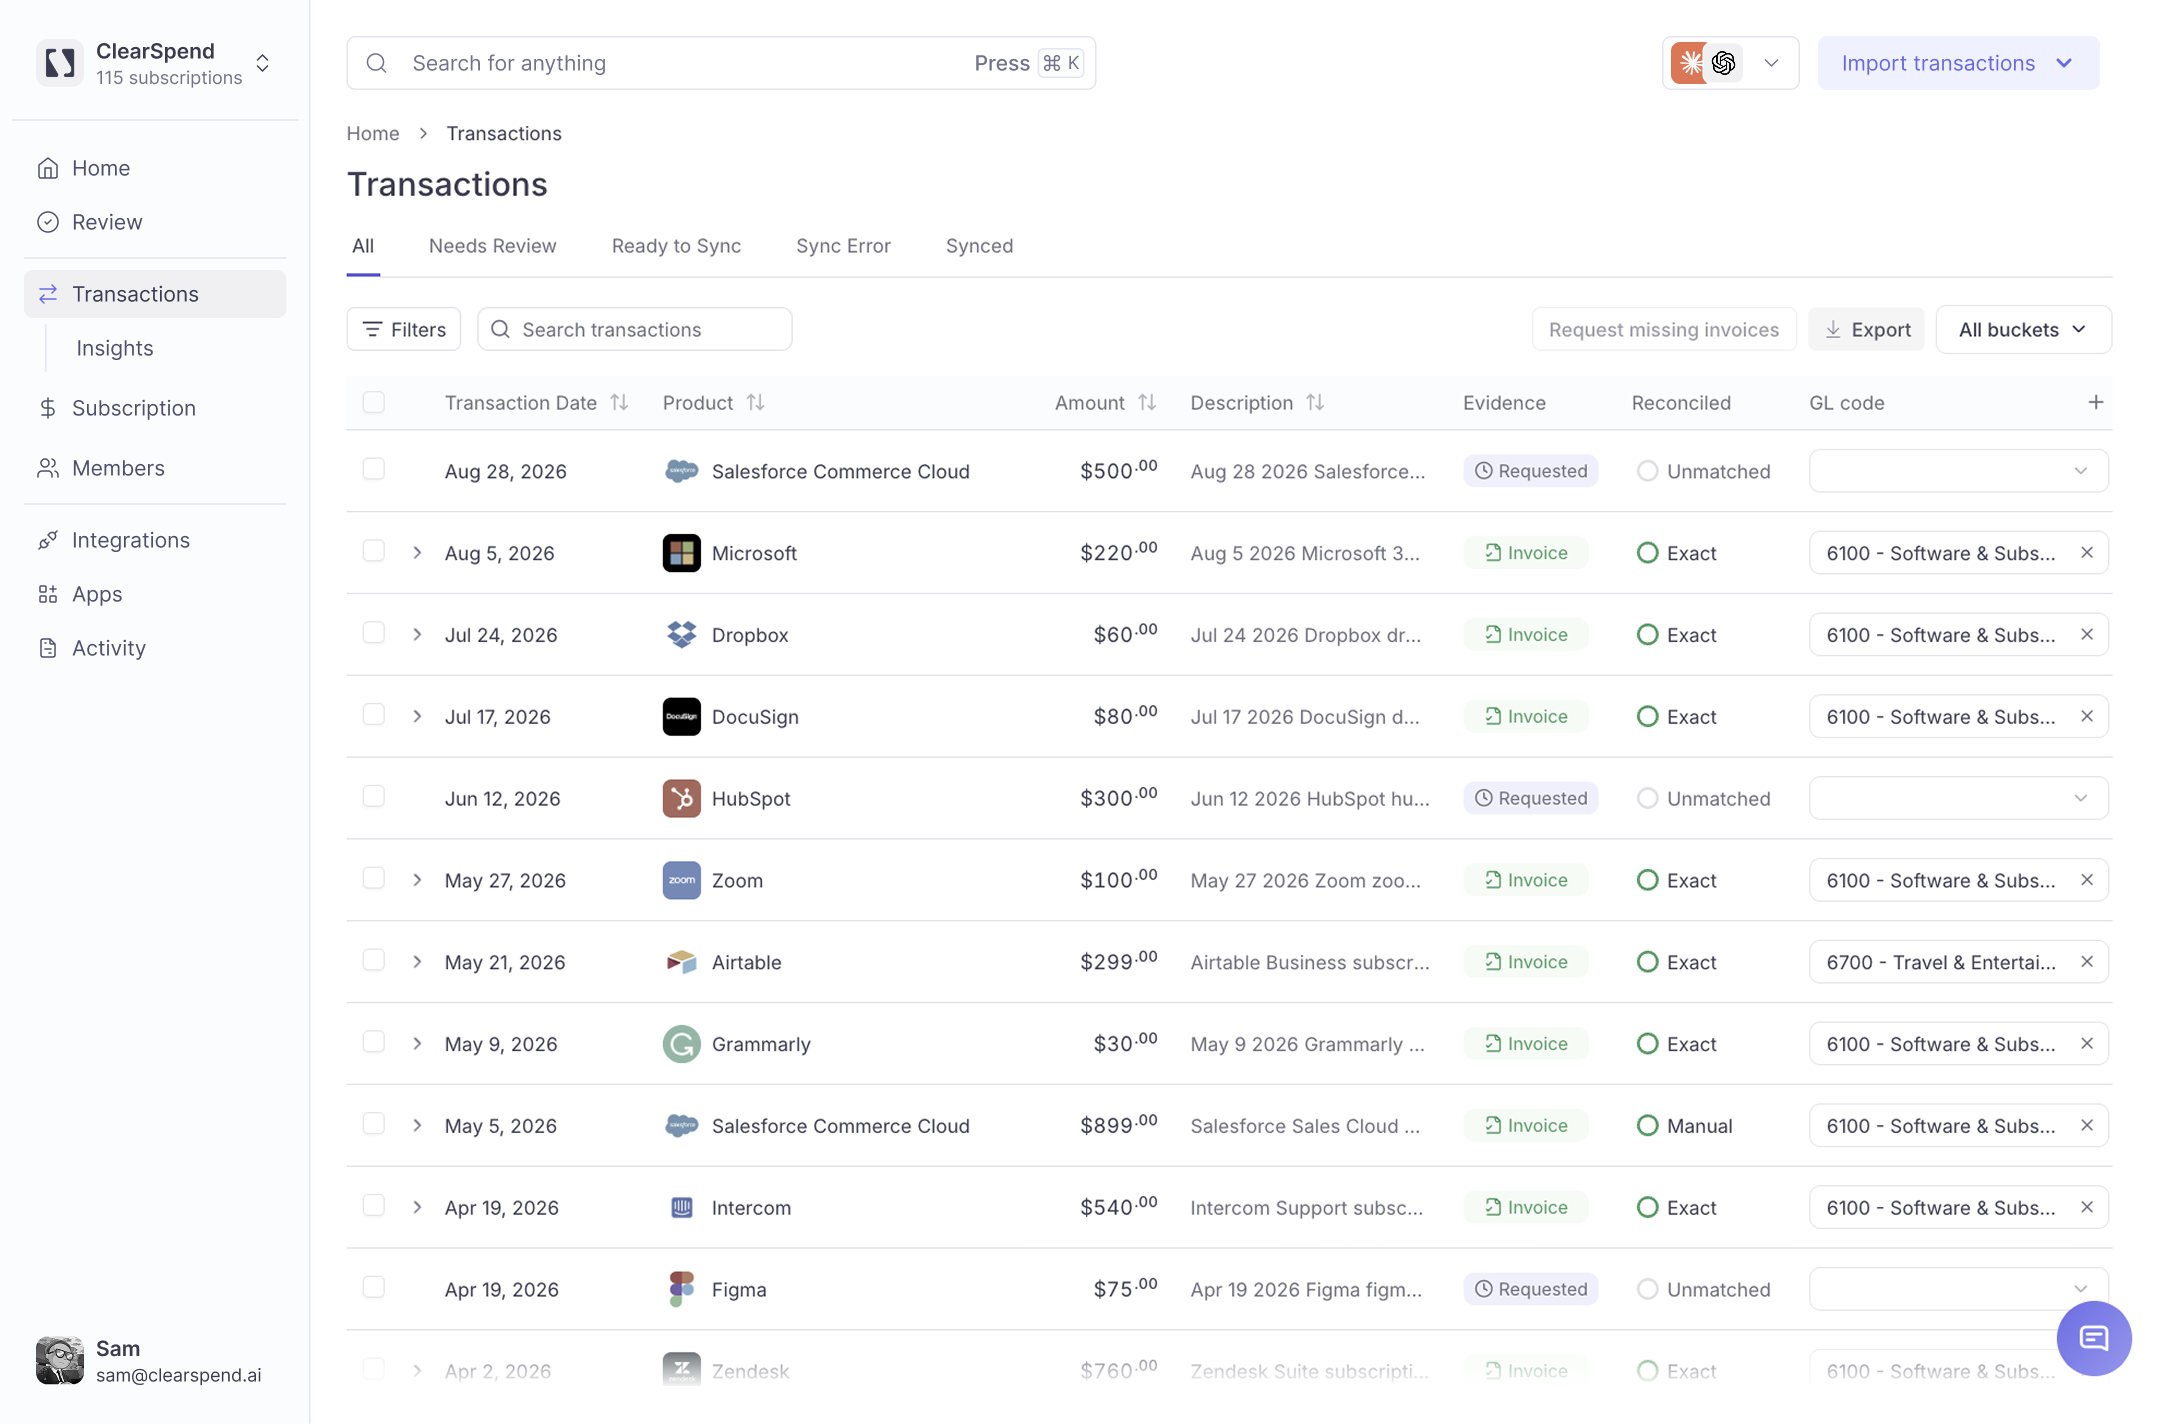Clear GL code on Microsoft row

2087,553
